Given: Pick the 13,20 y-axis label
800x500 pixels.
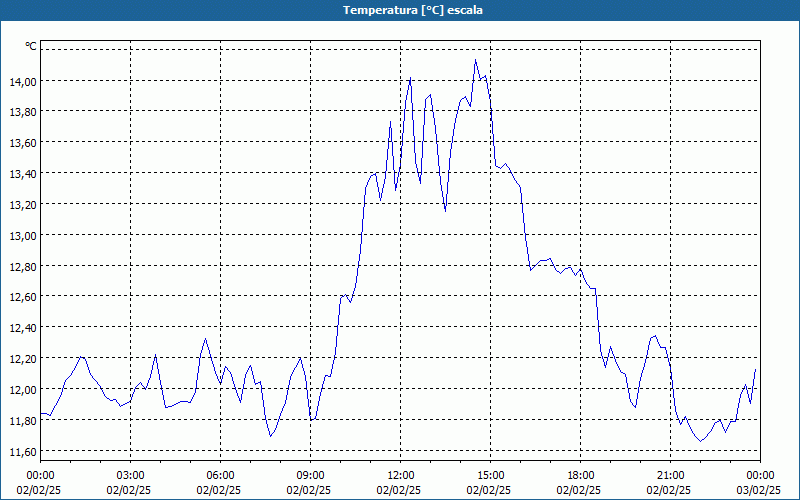Looking at the screenshot, I should tap(23, 205).
